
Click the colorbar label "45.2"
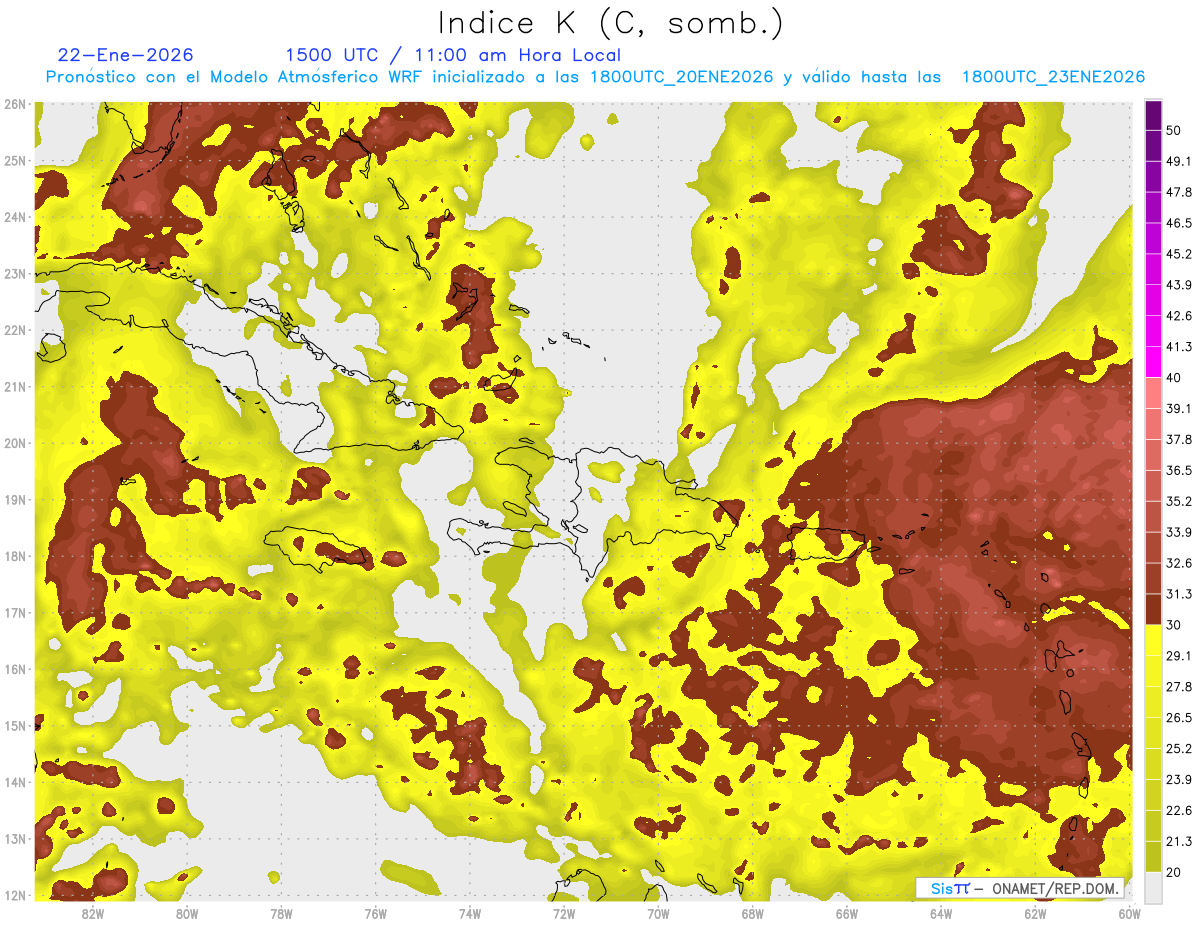click(x=1178, y=253)
